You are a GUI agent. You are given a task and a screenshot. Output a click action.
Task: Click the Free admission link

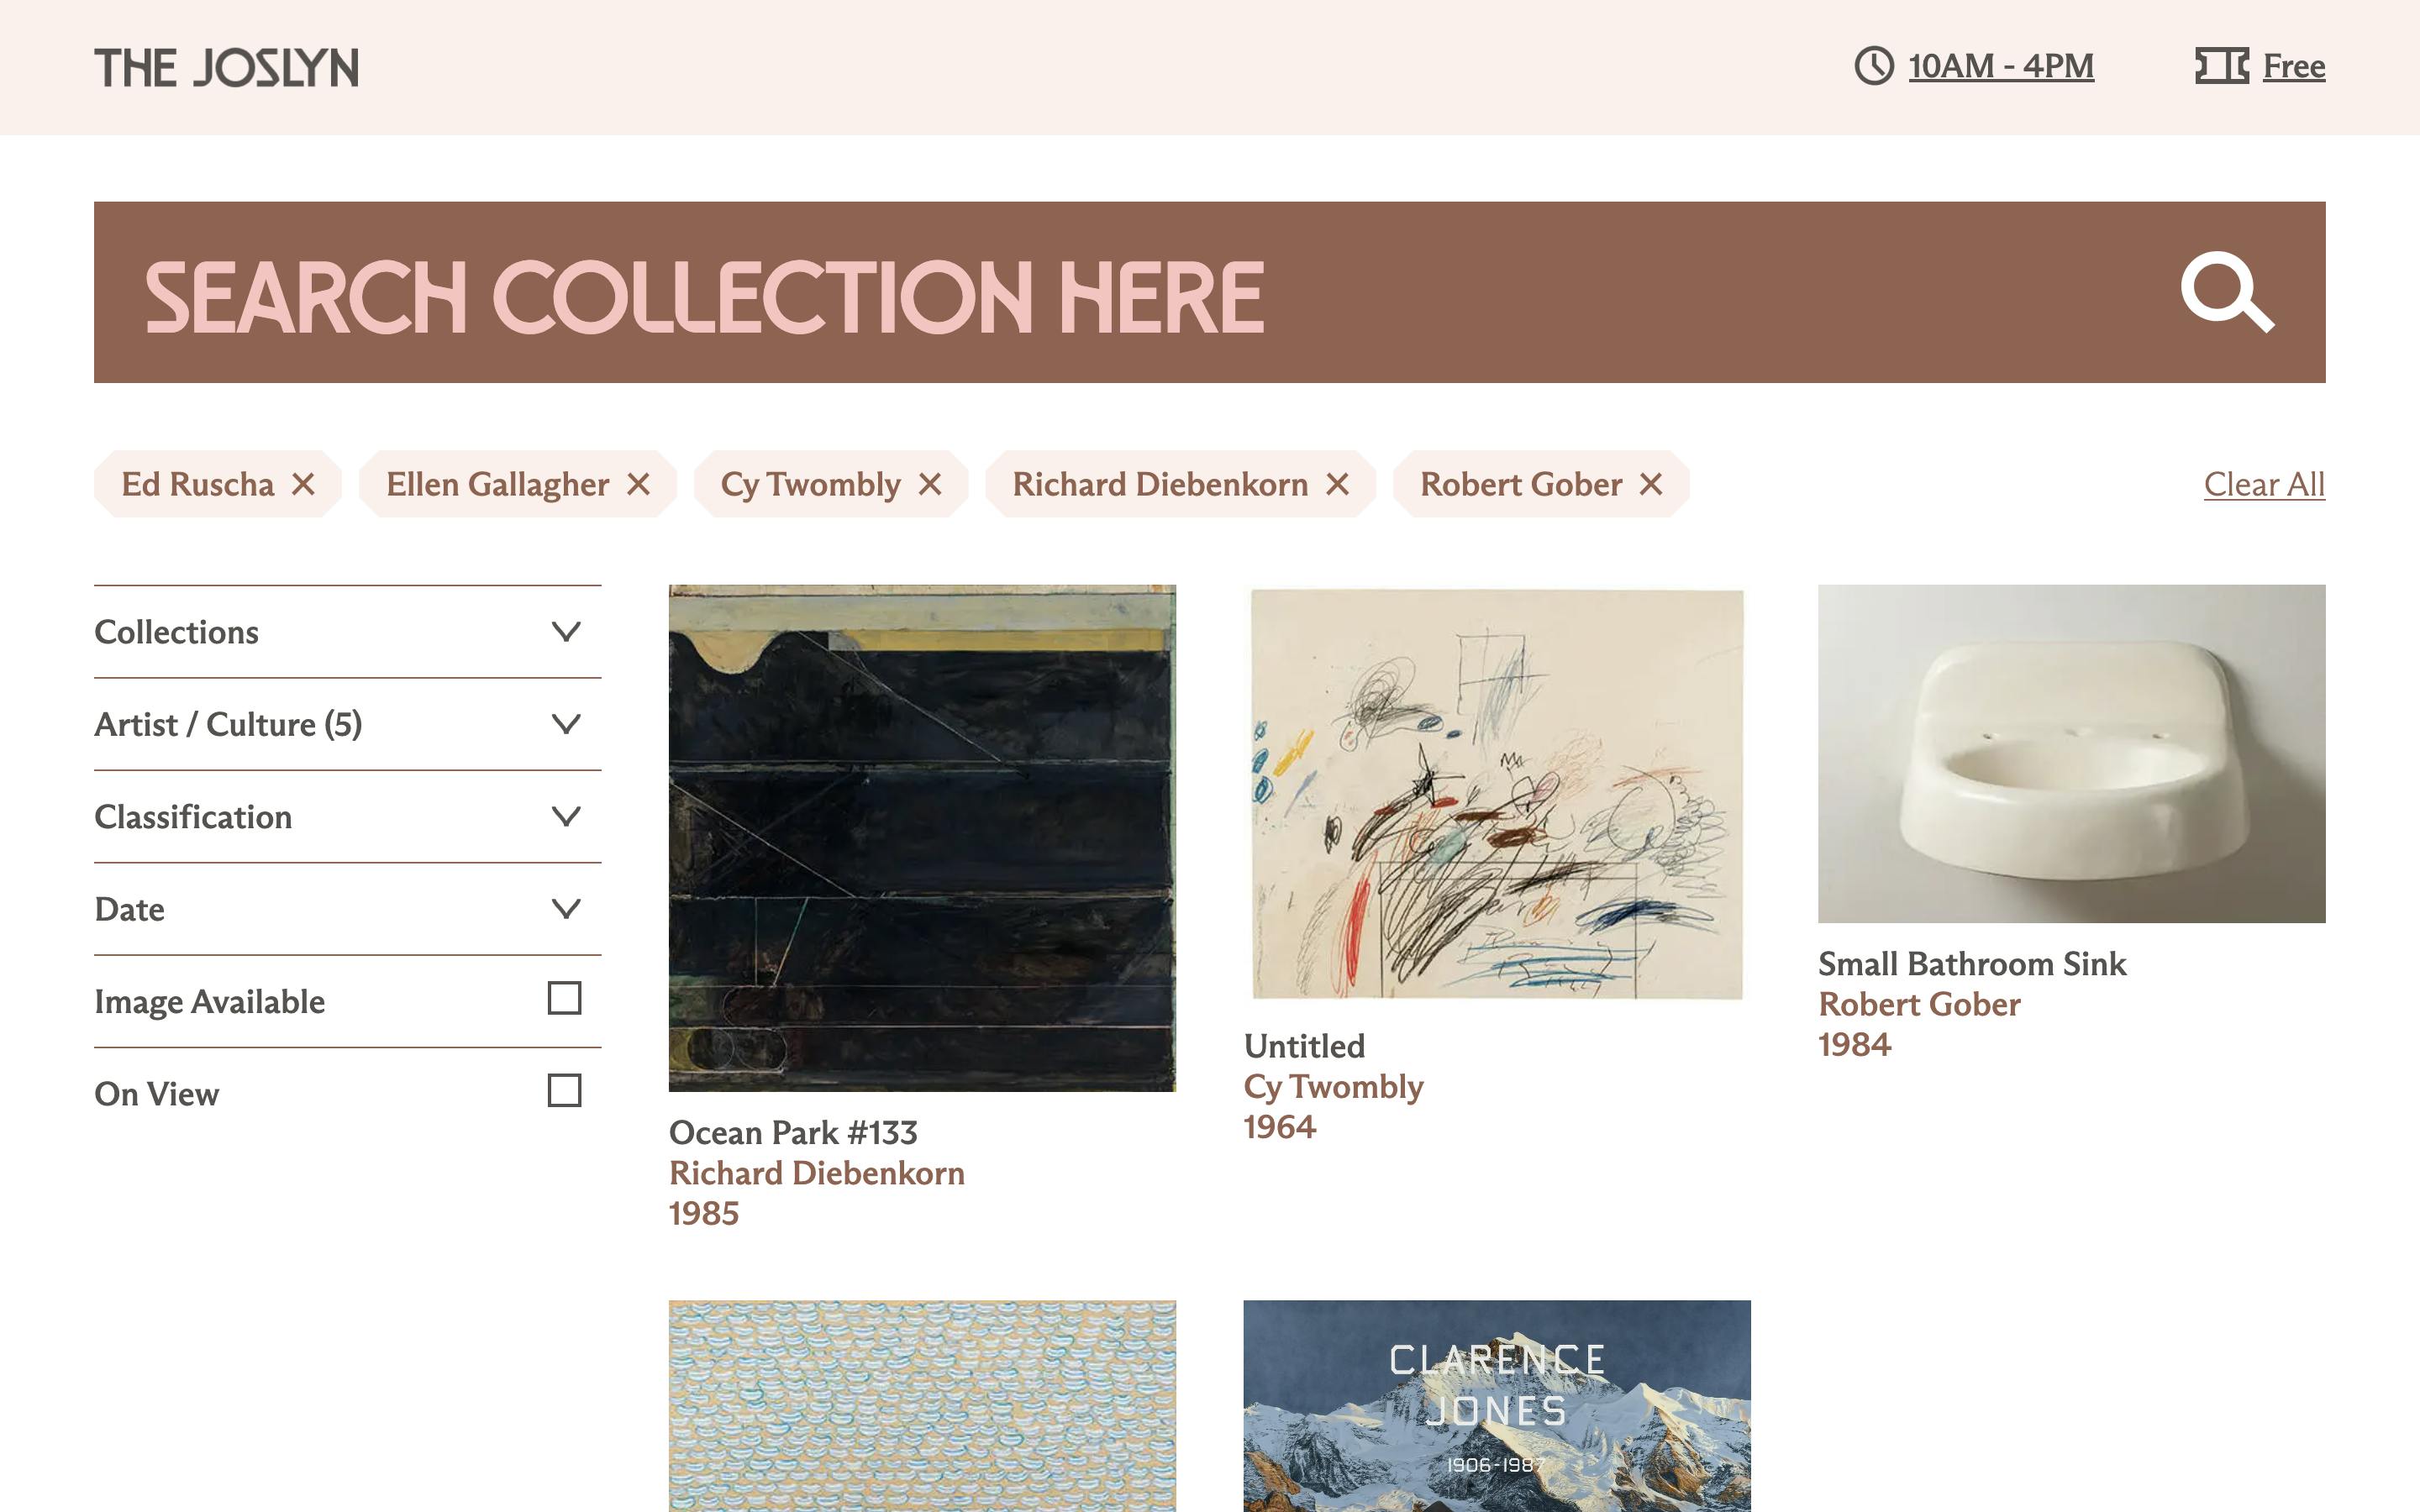(2293, 66)
